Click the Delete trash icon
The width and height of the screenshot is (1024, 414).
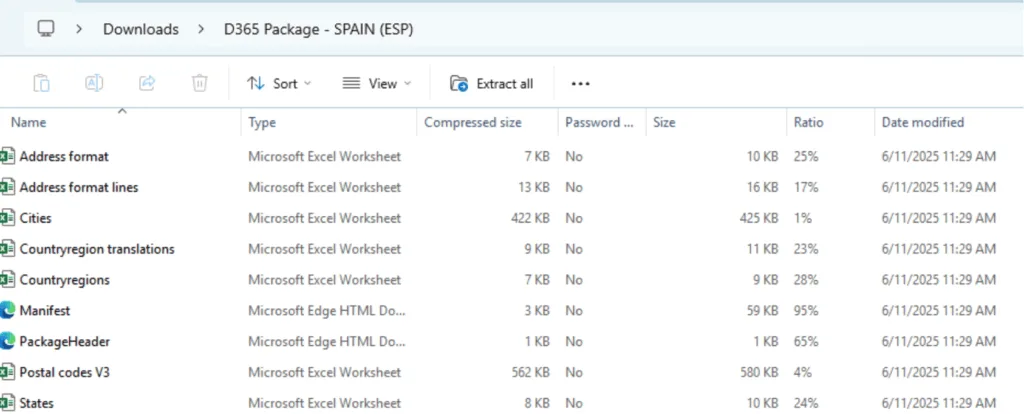(200, 83)
